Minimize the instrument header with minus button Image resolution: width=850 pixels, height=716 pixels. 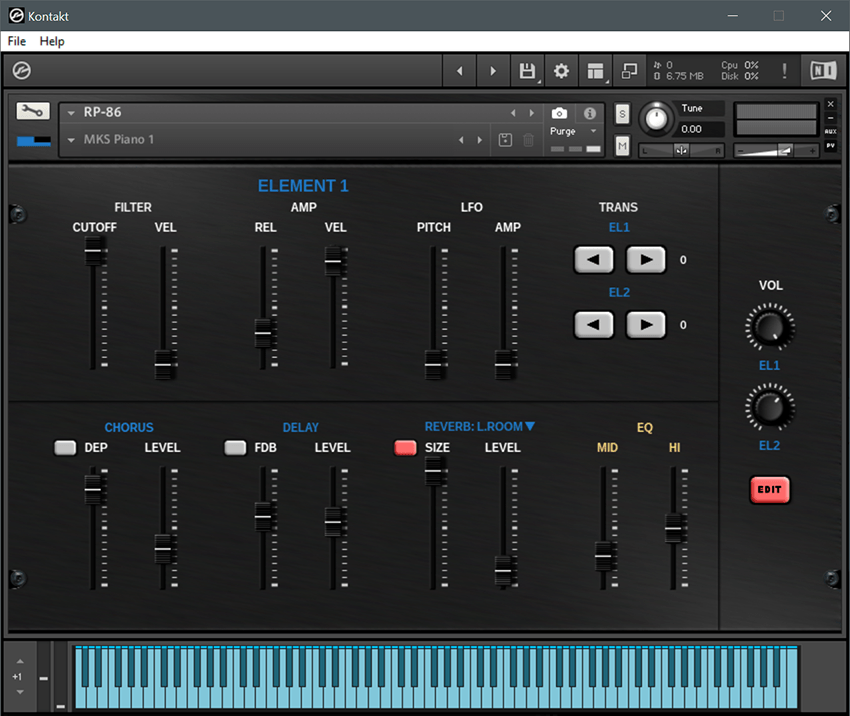click(830, 118)
